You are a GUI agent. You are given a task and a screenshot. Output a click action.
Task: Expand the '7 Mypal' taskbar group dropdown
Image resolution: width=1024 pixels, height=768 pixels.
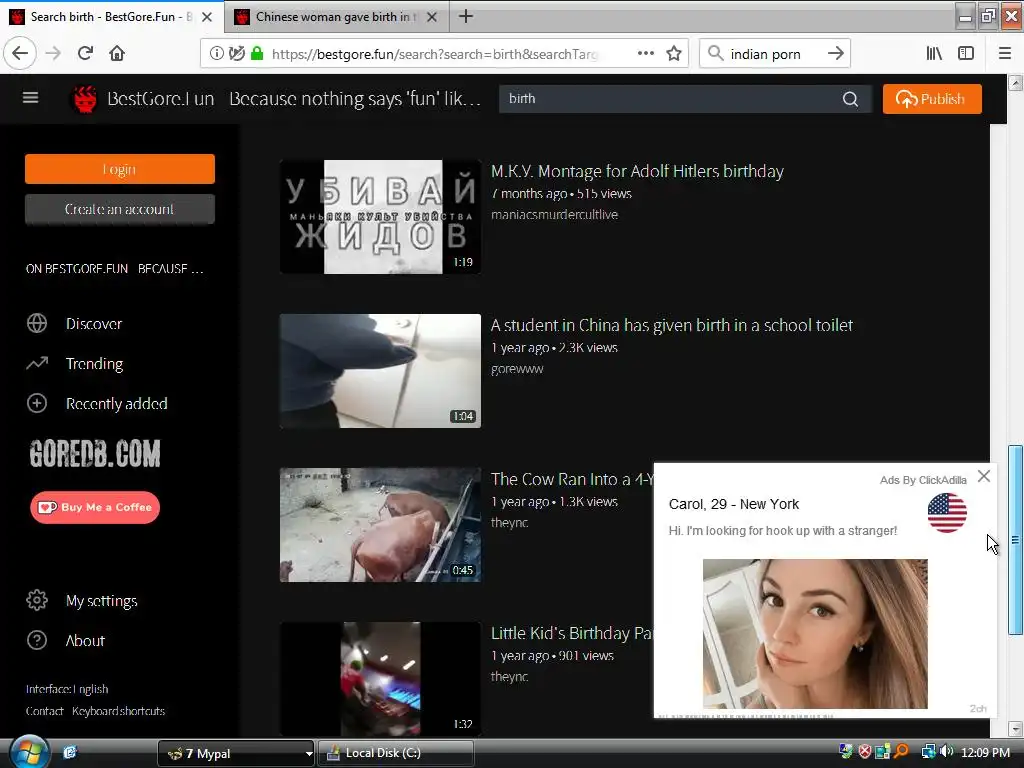[308, 753]
